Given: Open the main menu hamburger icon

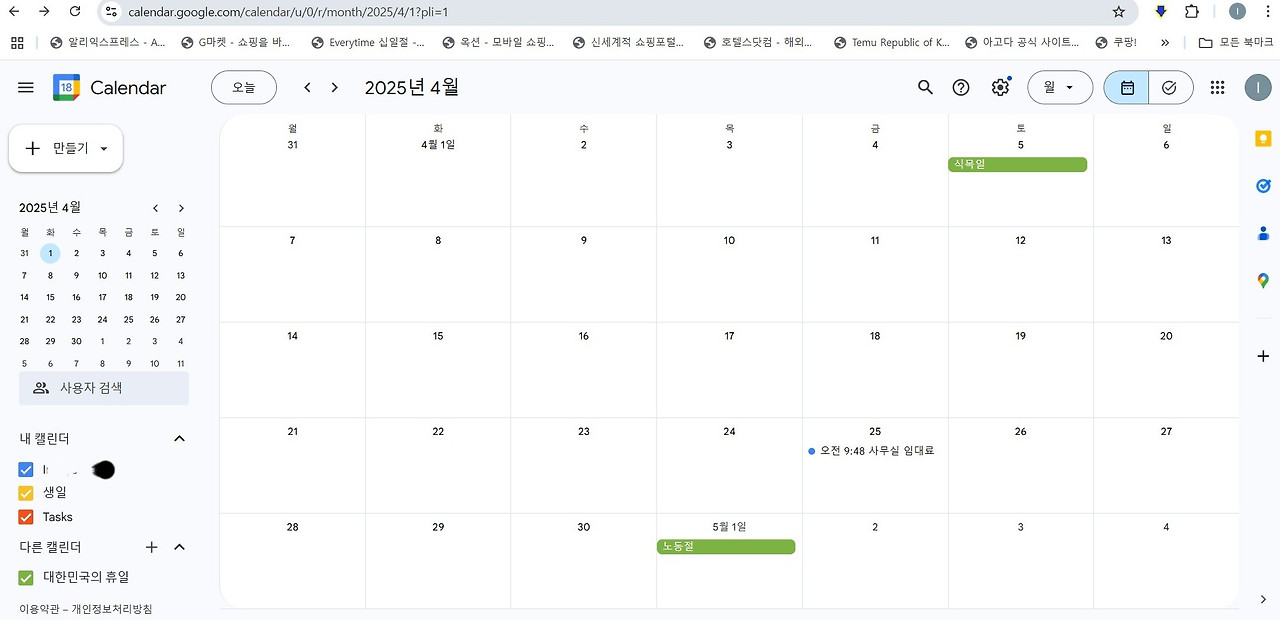Looking at the screenshot, I should (x=26, y=88).
